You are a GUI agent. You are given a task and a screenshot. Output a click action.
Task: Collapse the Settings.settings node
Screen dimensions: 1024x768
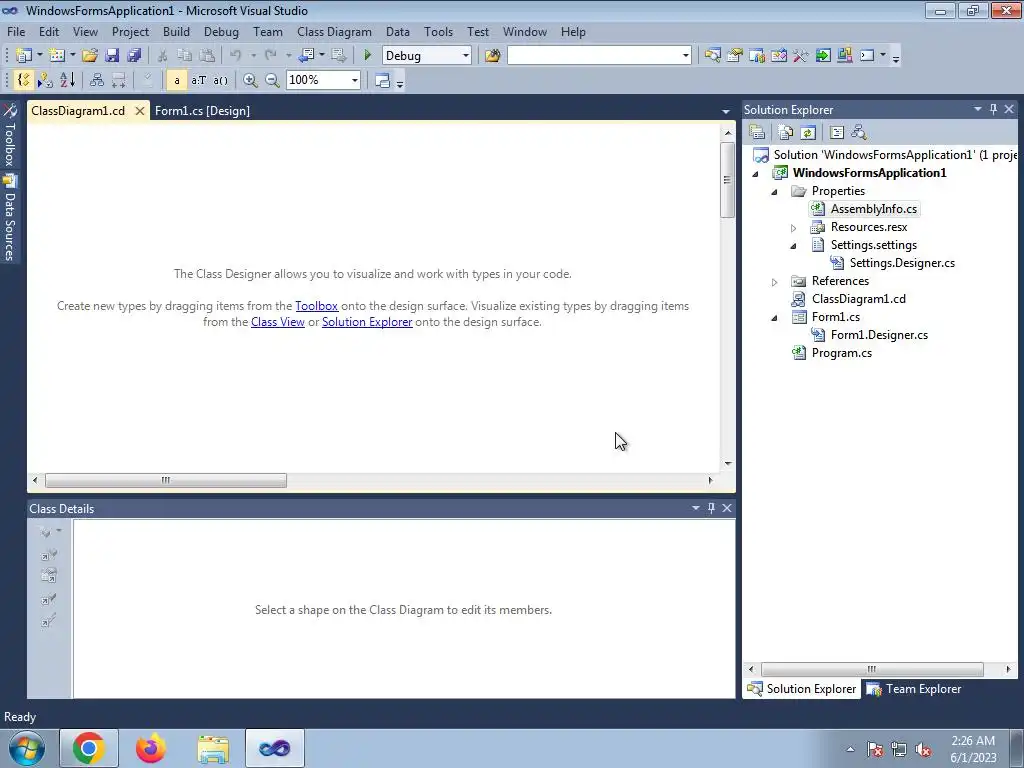pyautogui.click(x=793, y=246)
